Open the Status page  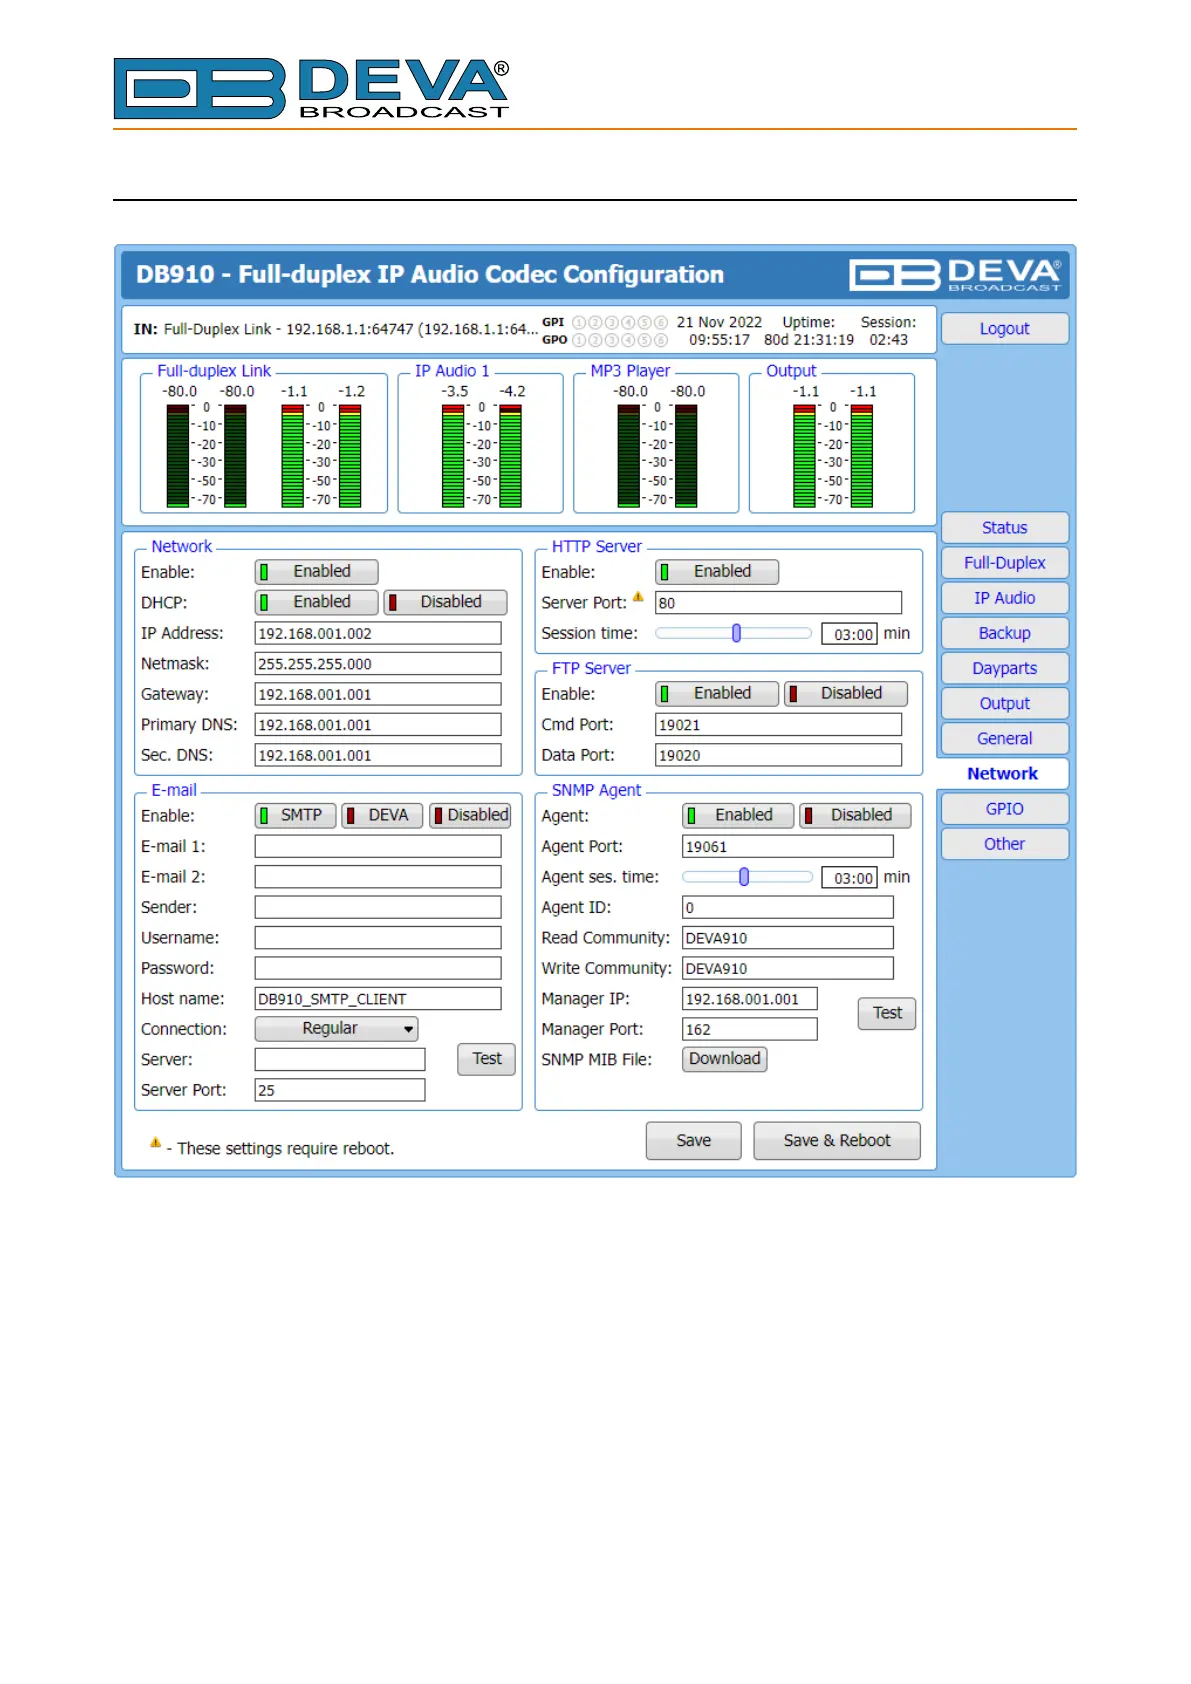[1004, 528]
